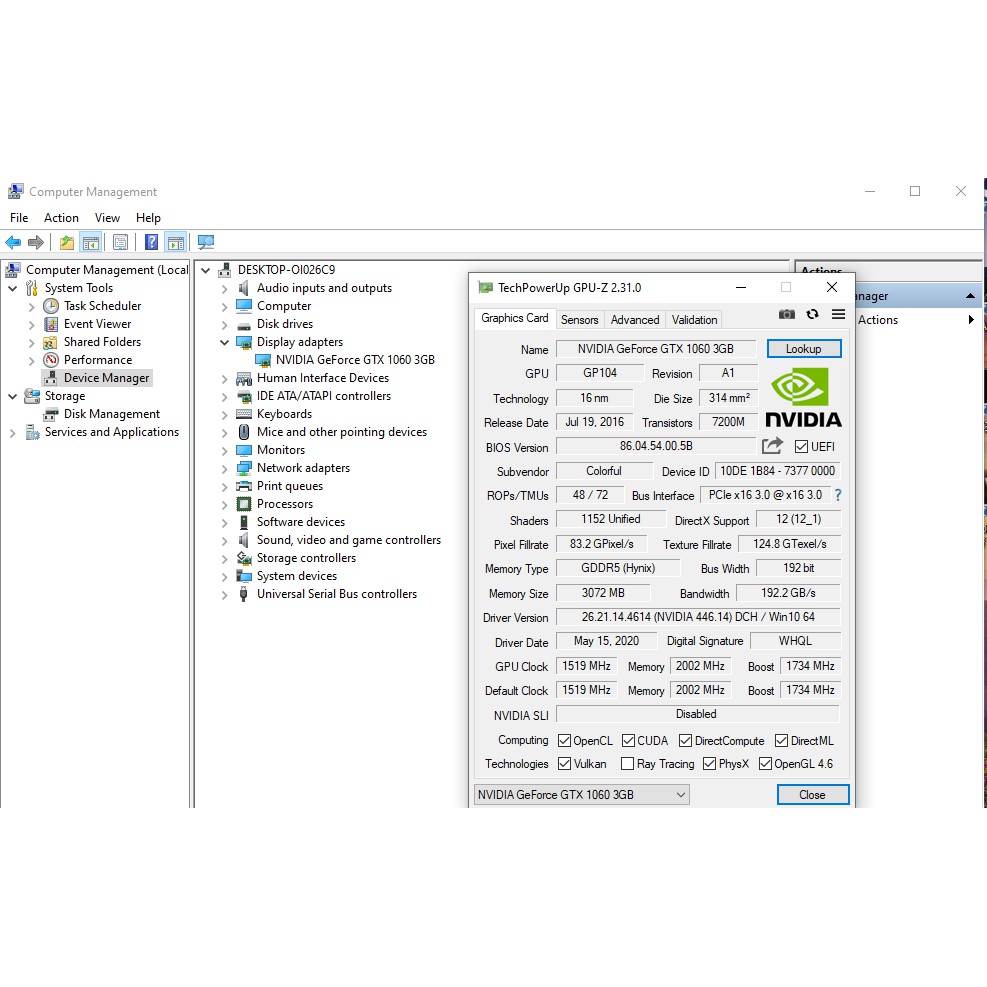Click the GPU-Z refresh icon
The width and height of the screenshot is (987, 987).
click(x=812, y=314)
